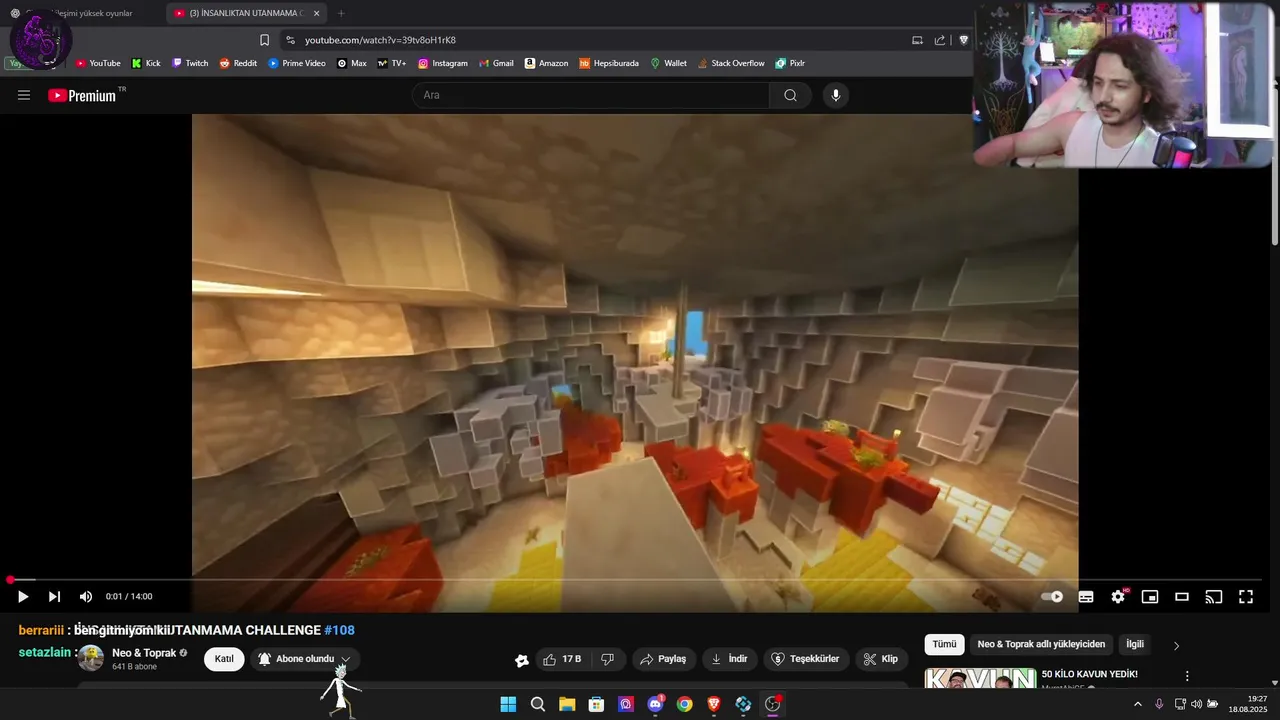
Task: Like the video (17 B)
Action: click(x=561, y=659)
